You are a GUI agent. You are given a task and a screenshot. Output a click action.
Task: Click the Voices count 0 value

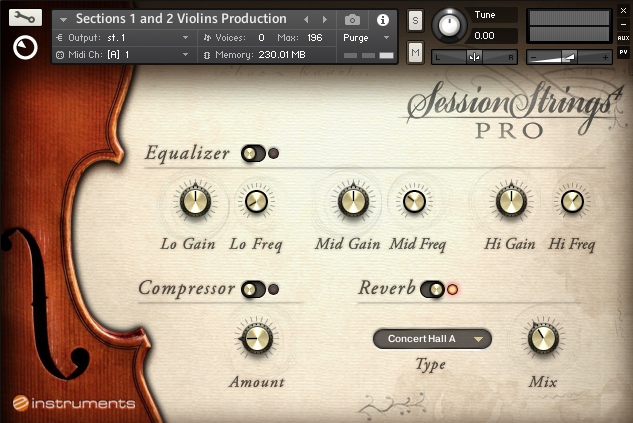click(x=261, y=38)
